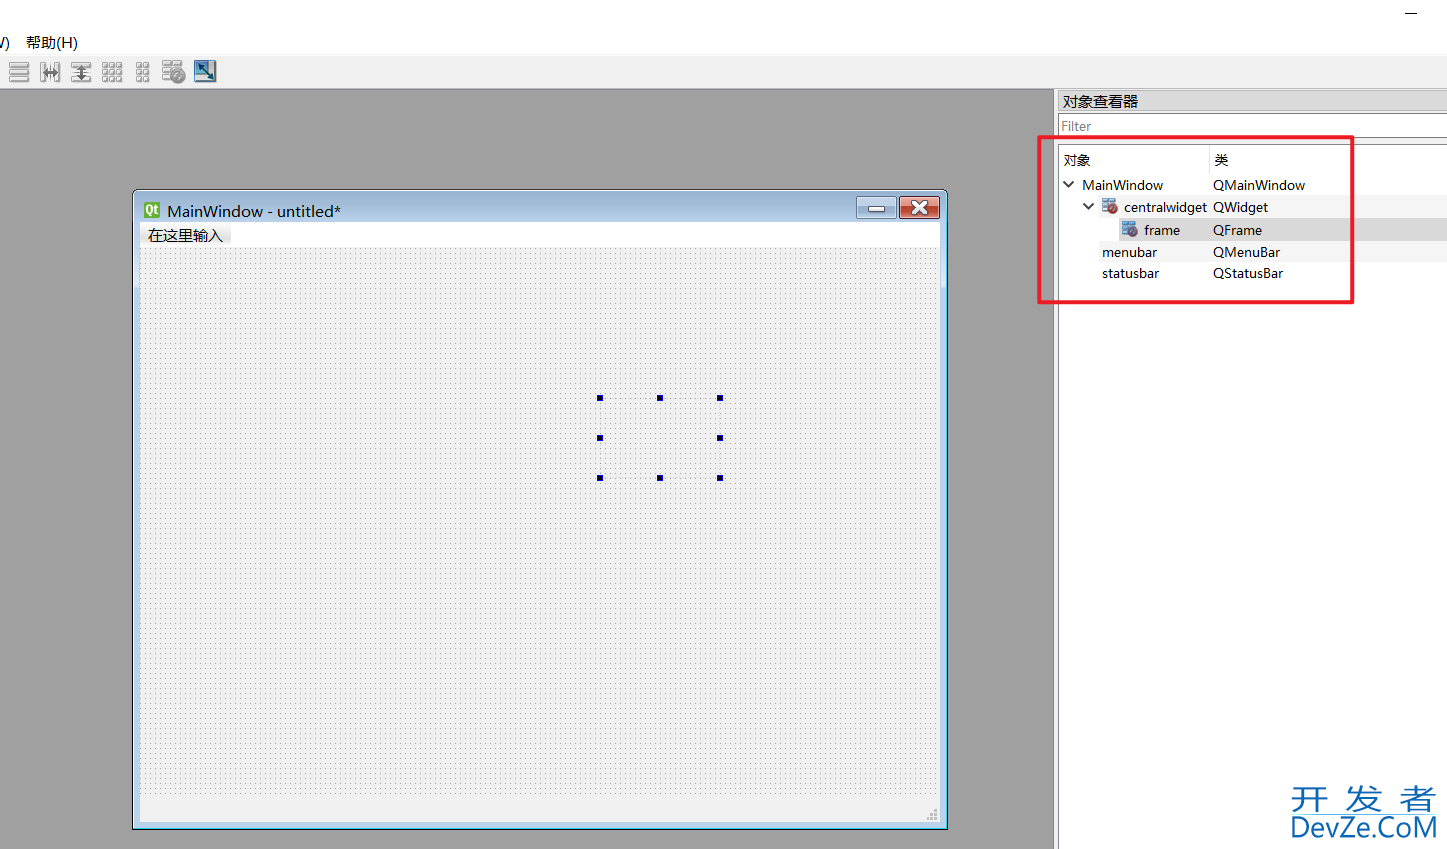Collapse the centralwidget tree node

[1089, 206]
